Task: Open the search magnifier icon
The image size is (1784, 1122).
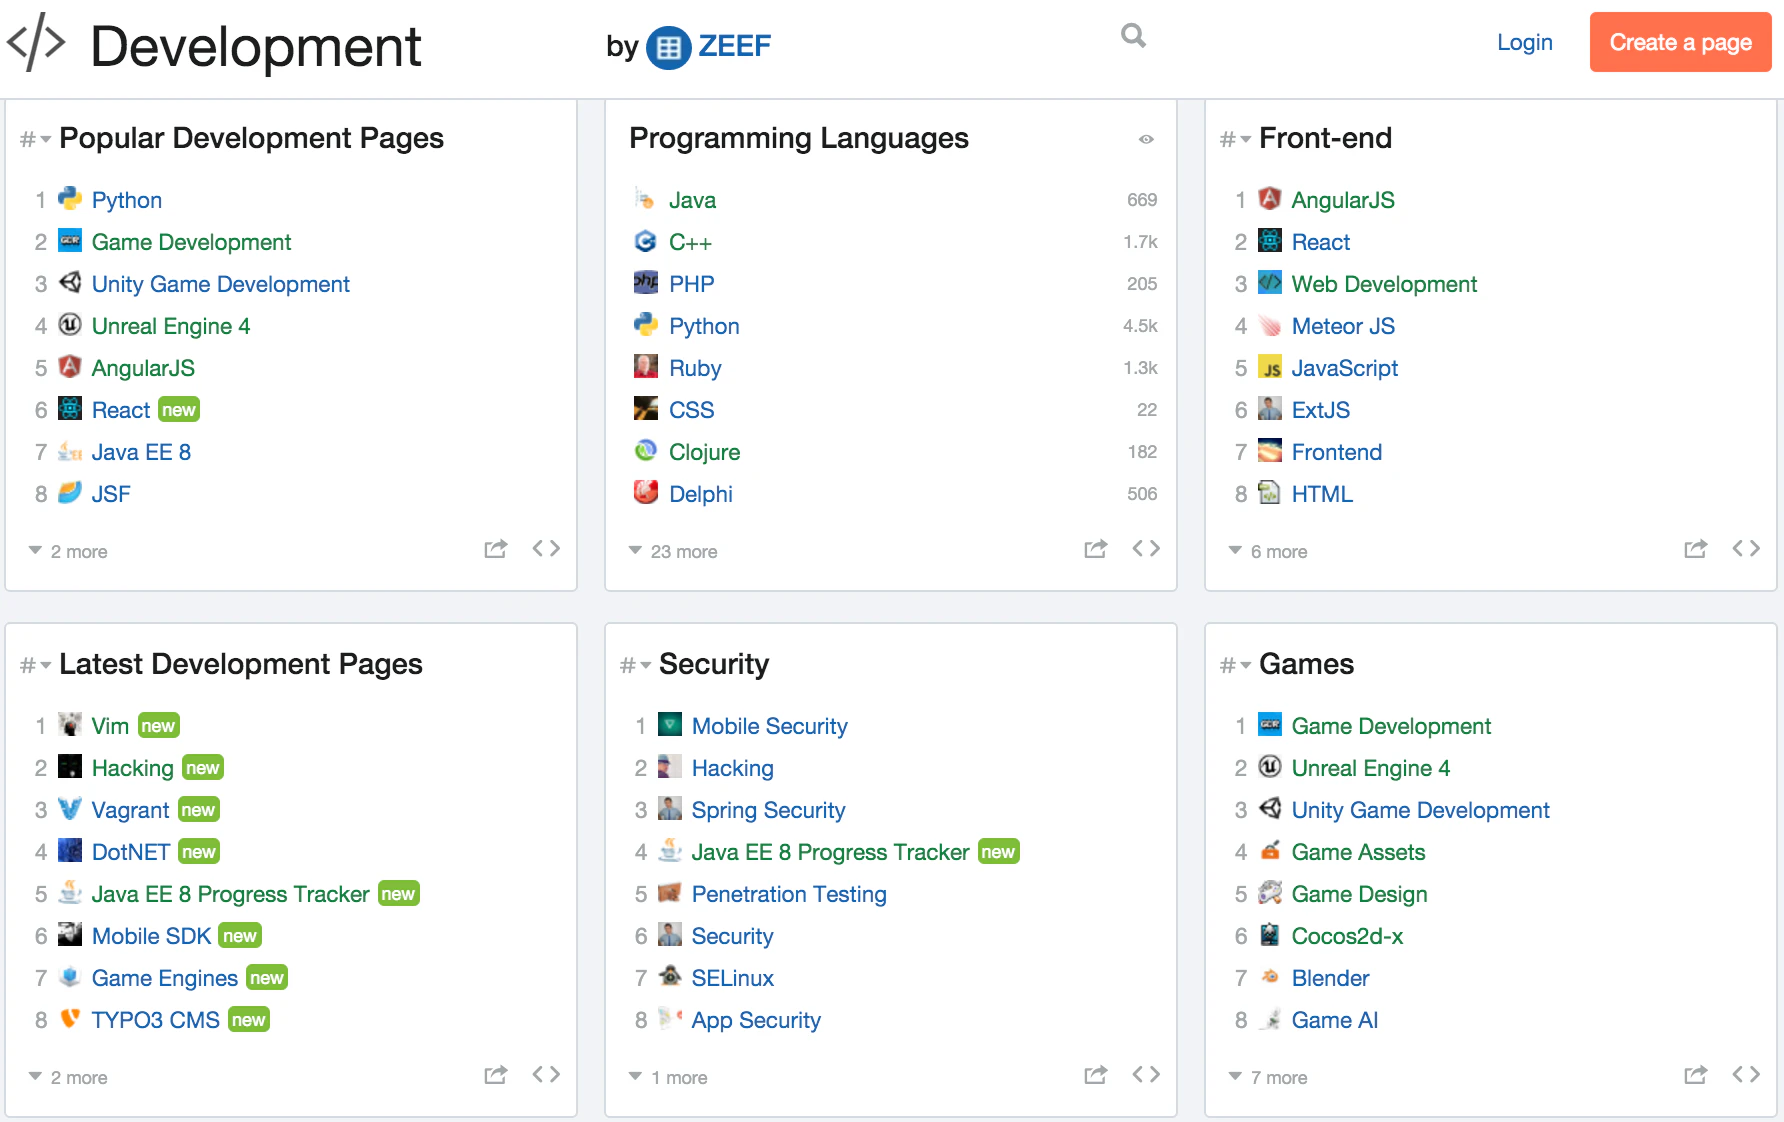Action: tap(1133, 36)
